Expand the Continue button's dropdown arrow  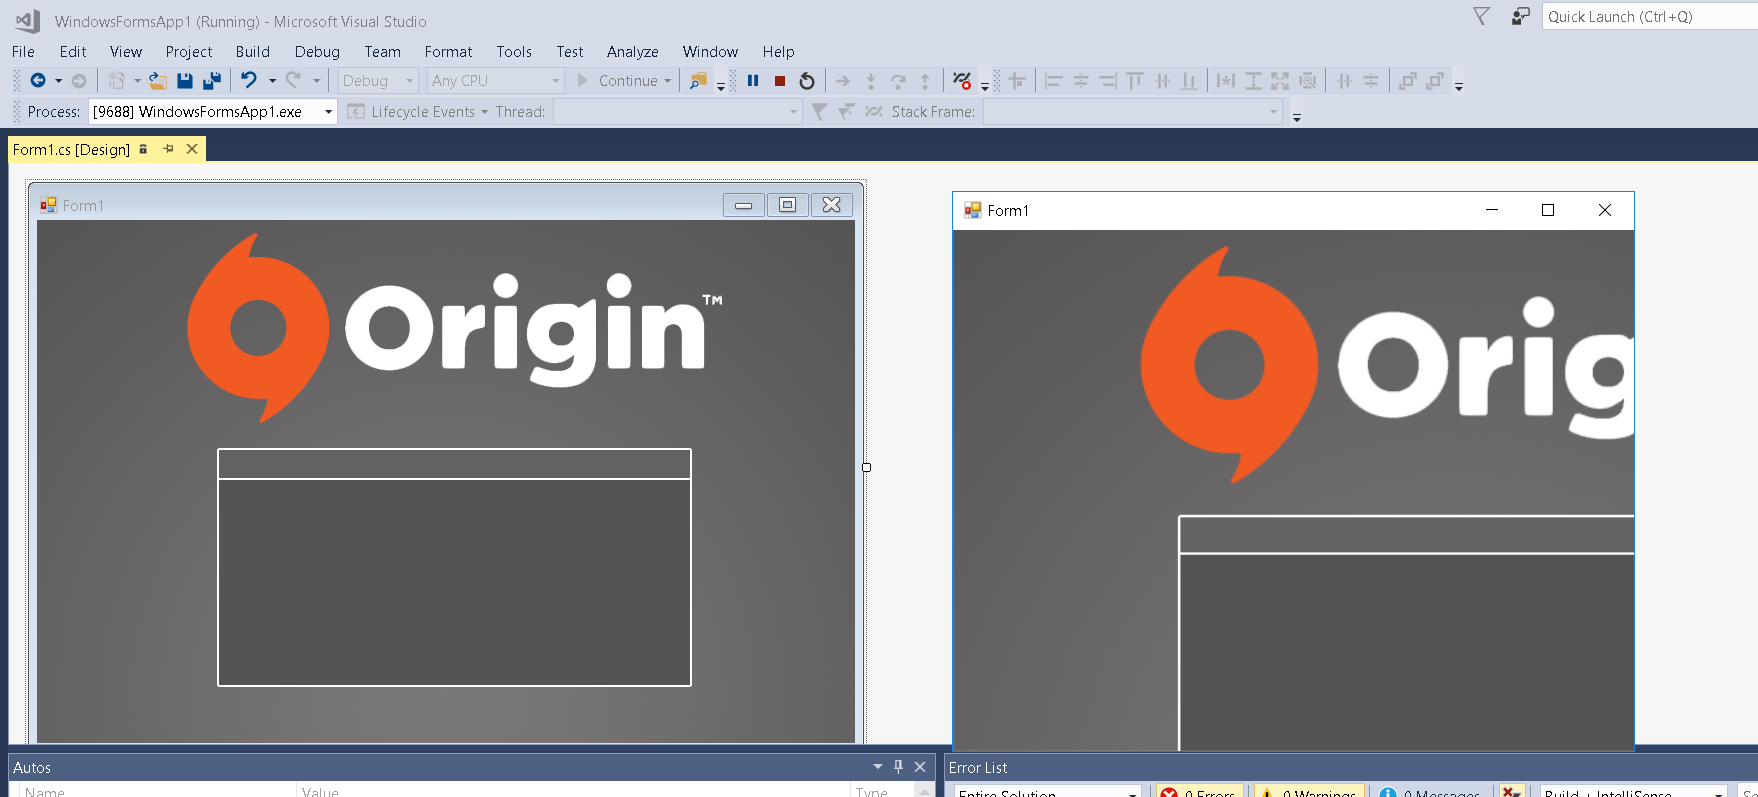[x=668, y=81]
